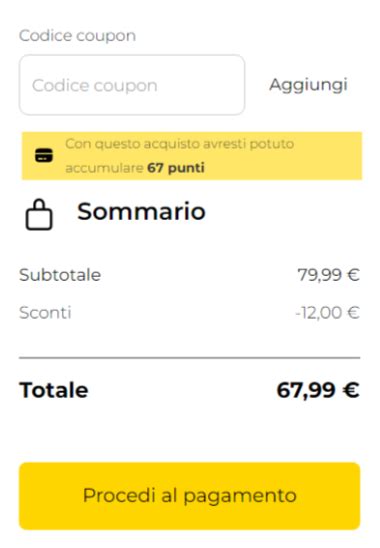Click Aggiungi to apply the coupon
Viewport: 380px width, 548px height.
tap(308, 85)
